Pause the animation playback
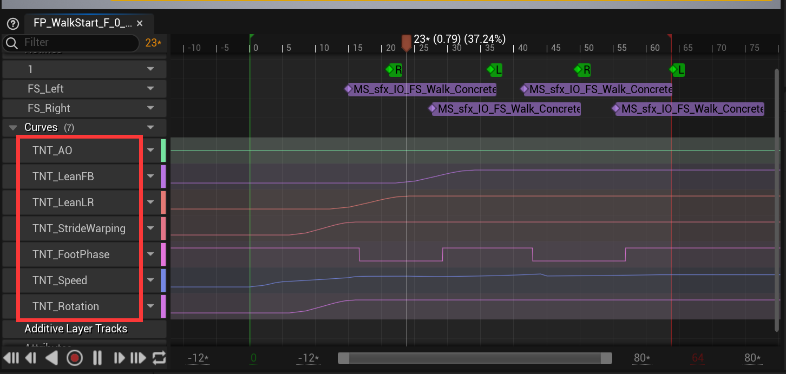Image resolution: width=786 pixels, height=374 pixels. point(97,358)
